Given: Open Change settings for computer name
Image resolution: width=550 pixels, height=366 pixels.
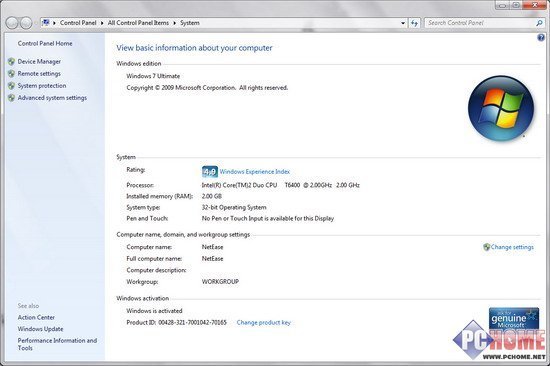Looking at the screenshot, I should [512, 247].
